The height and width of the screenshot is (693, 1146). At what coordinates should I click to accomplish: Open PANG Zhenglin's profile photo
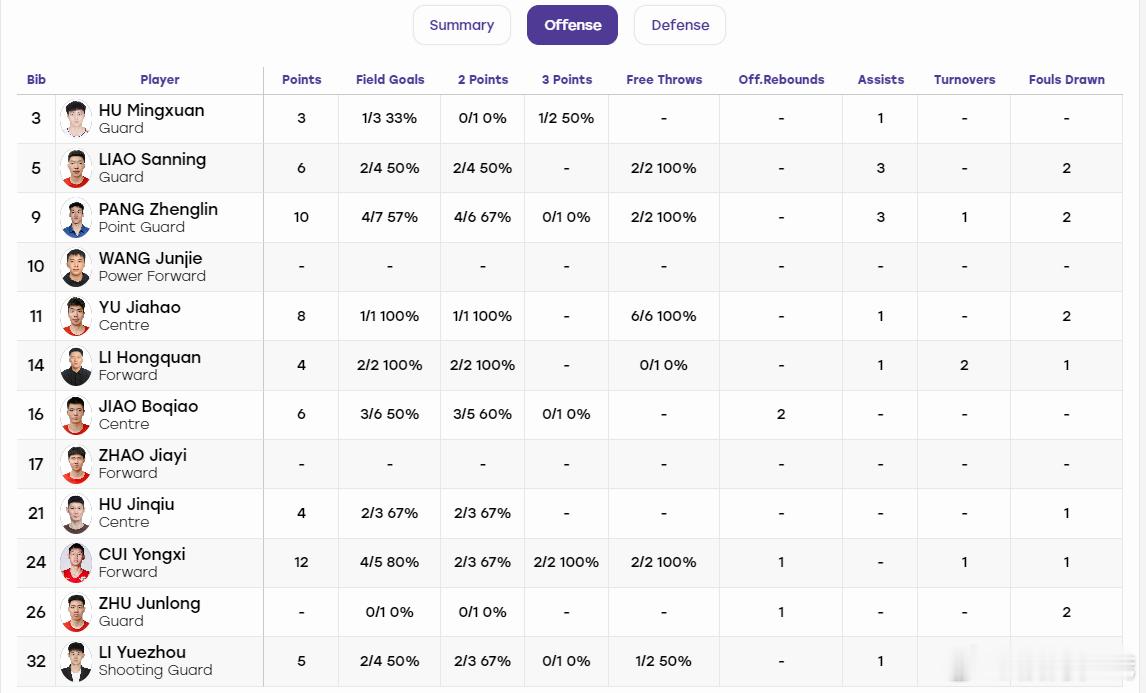[76, 217]
